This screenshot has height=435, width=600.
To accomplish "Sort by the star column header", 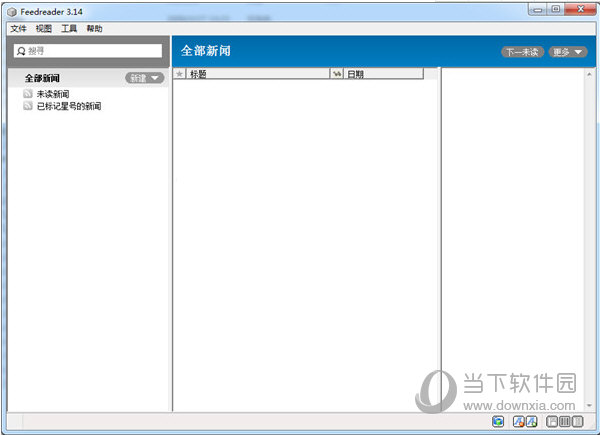I will (179, 73).
